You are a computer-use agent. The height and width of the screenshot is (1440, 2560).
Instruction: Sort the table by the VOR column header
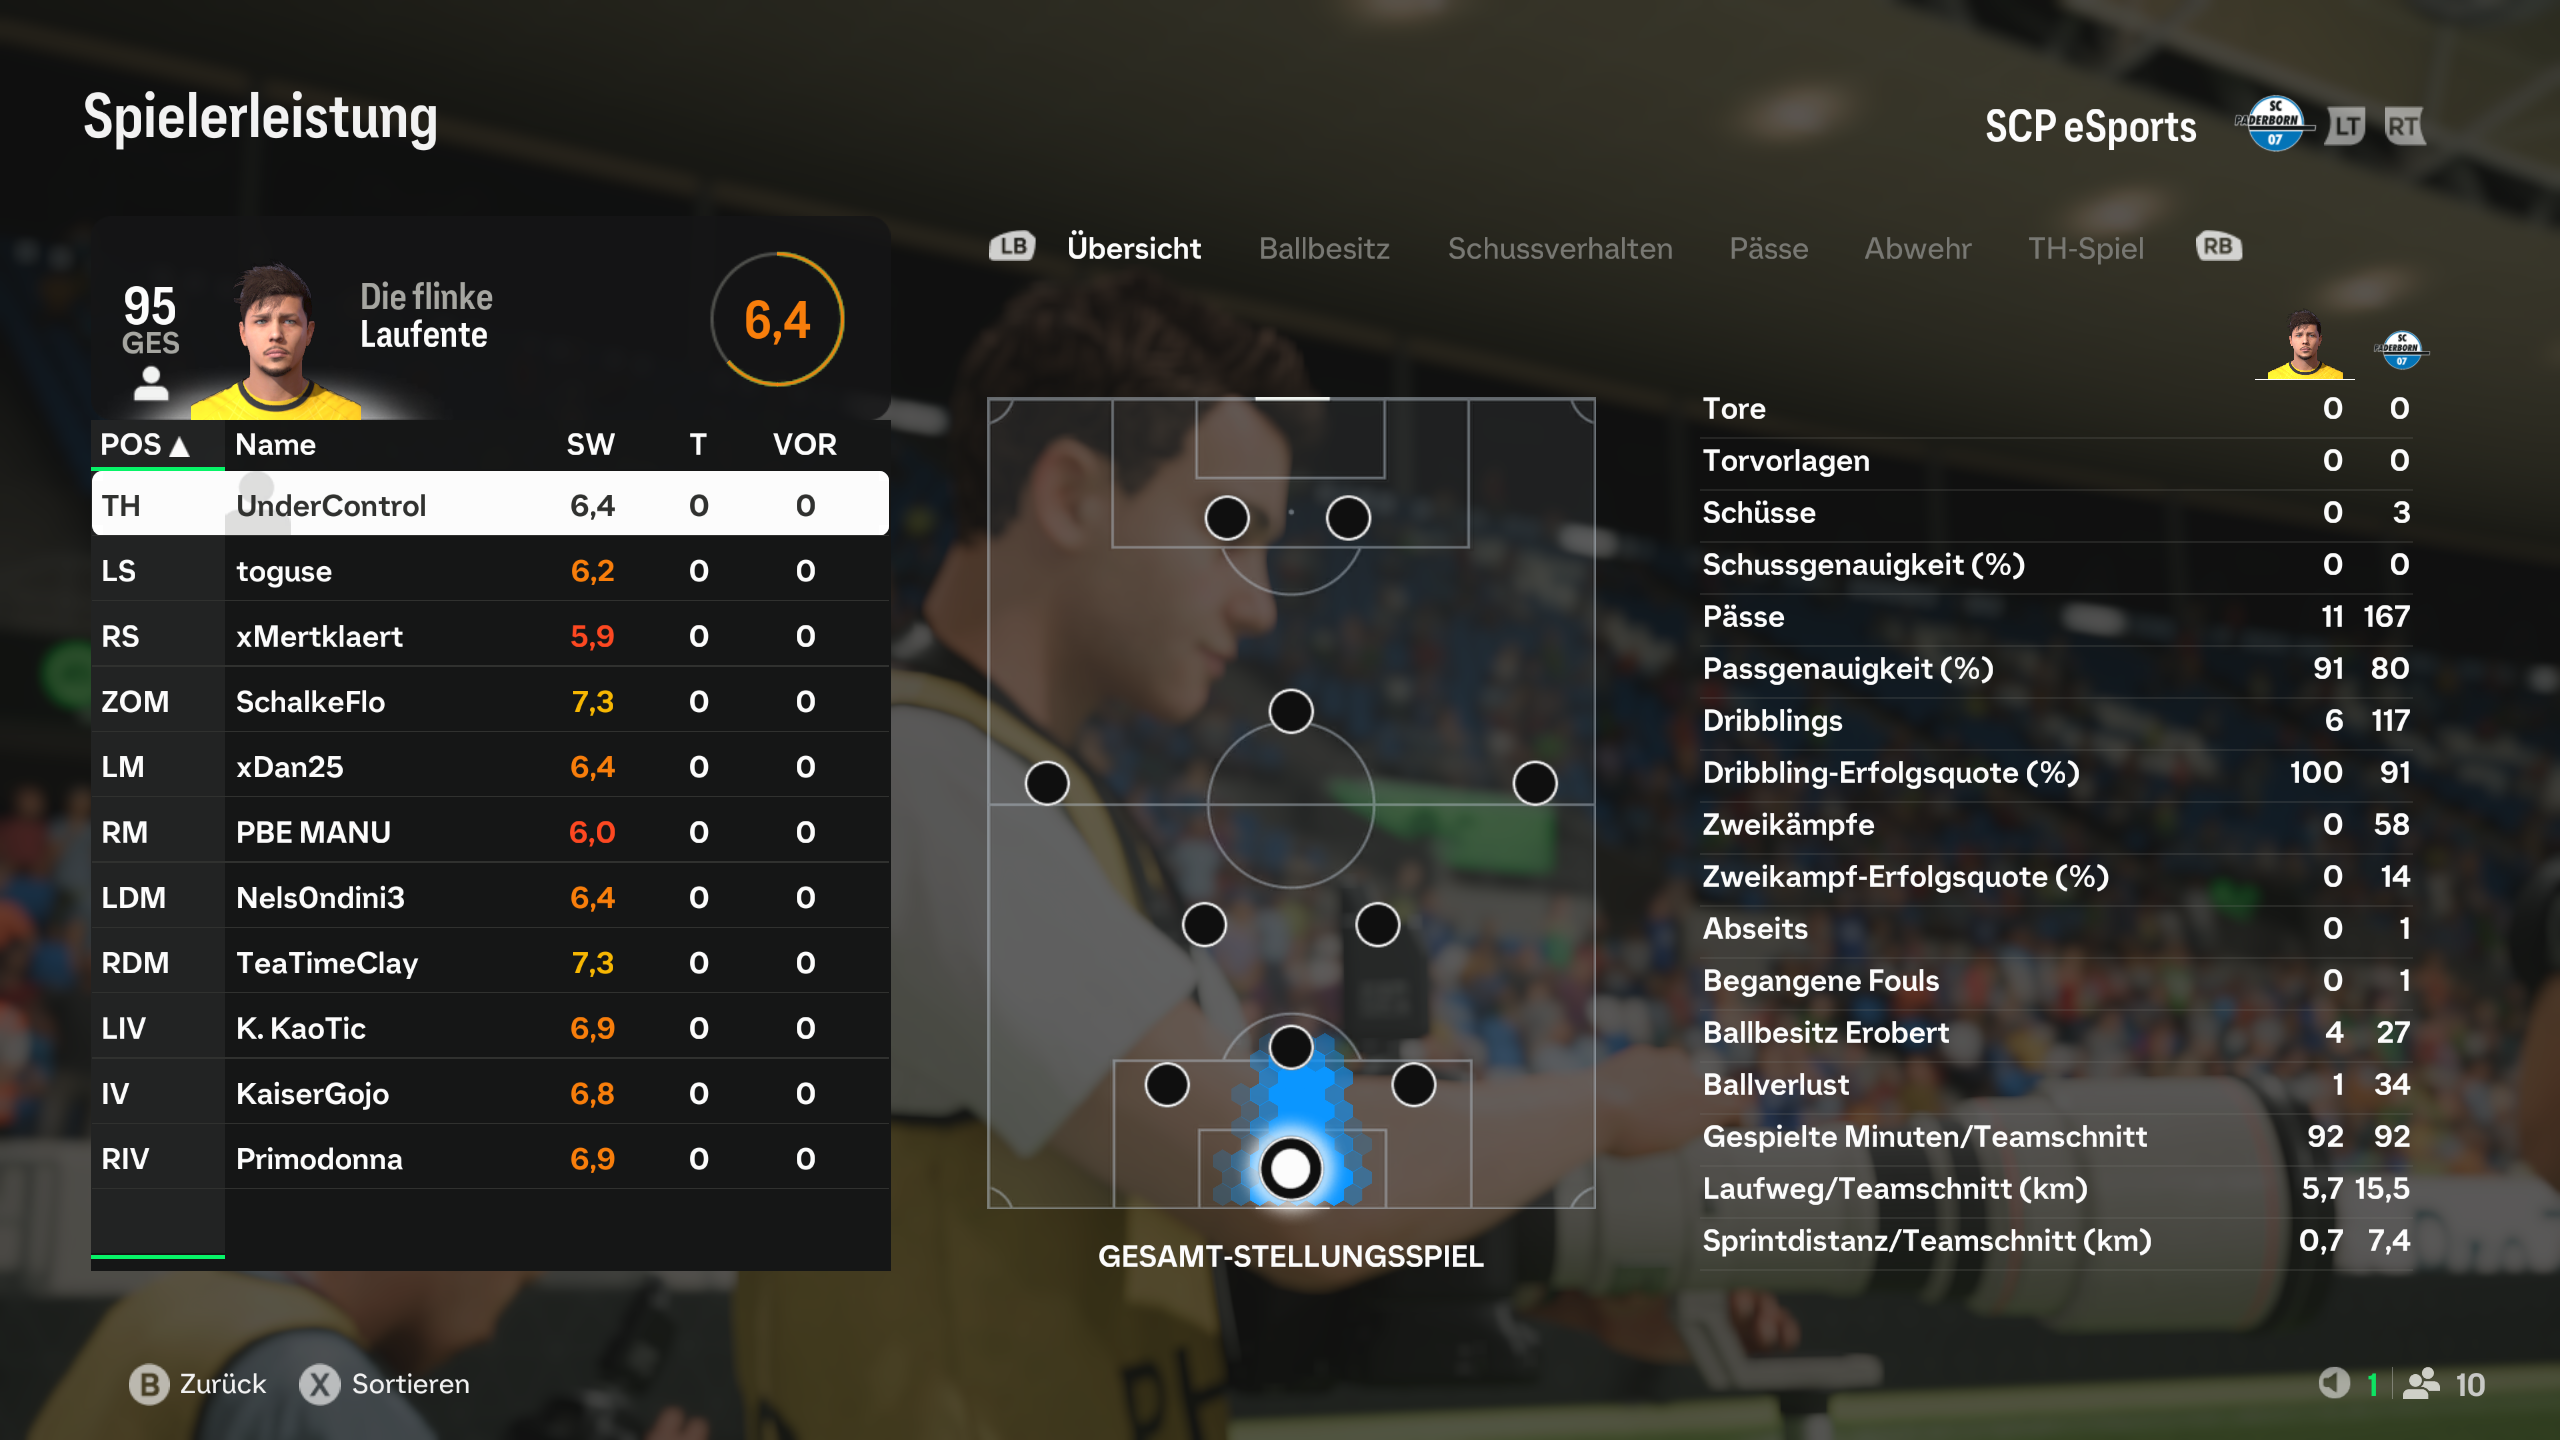[x=805, y=445]
